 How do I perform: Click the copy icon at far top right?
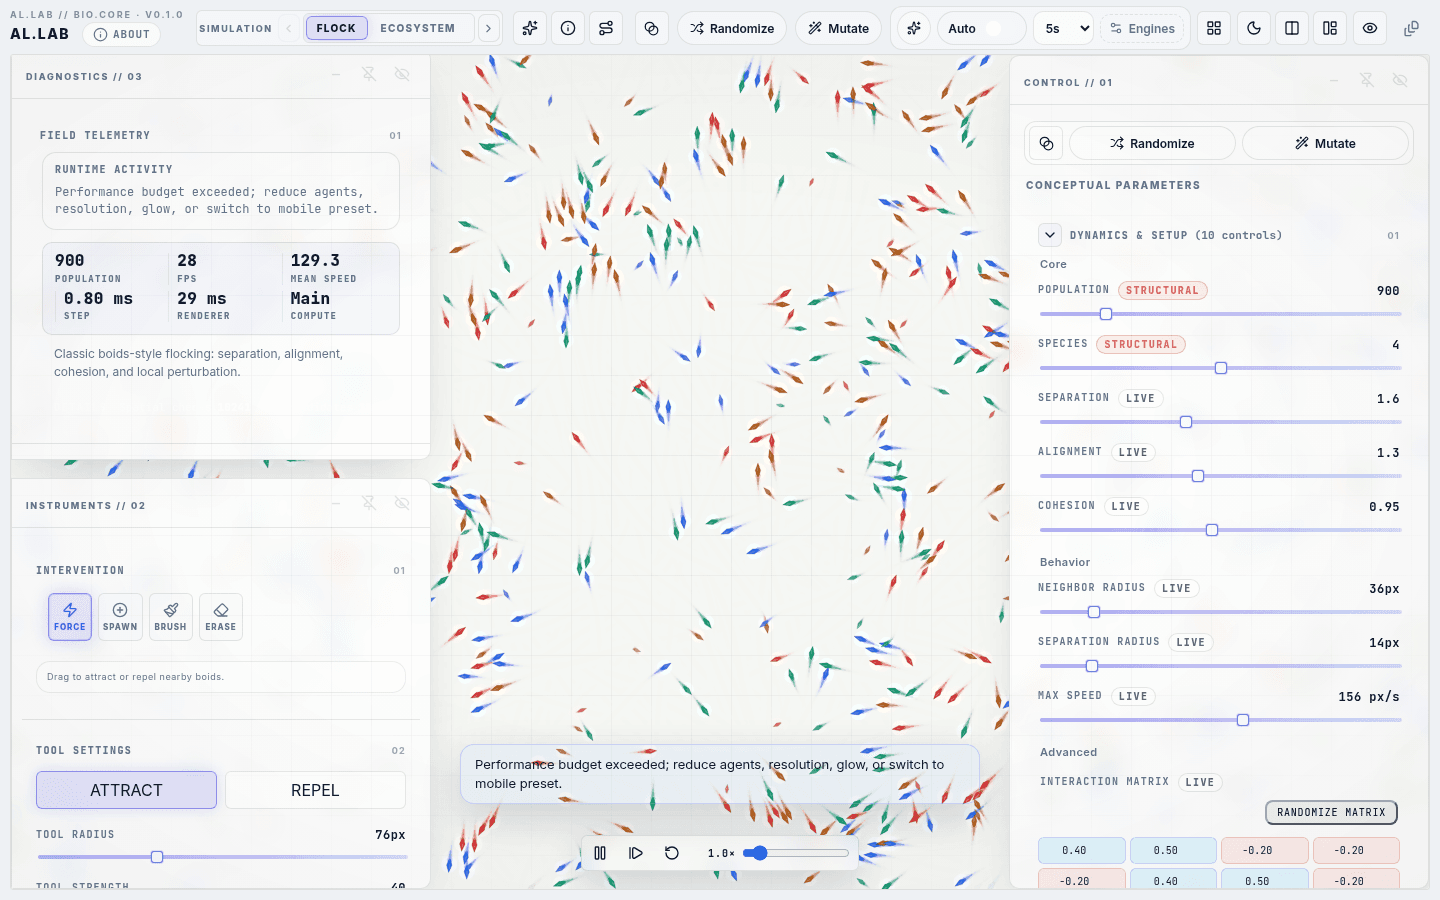pos(1411,28)
